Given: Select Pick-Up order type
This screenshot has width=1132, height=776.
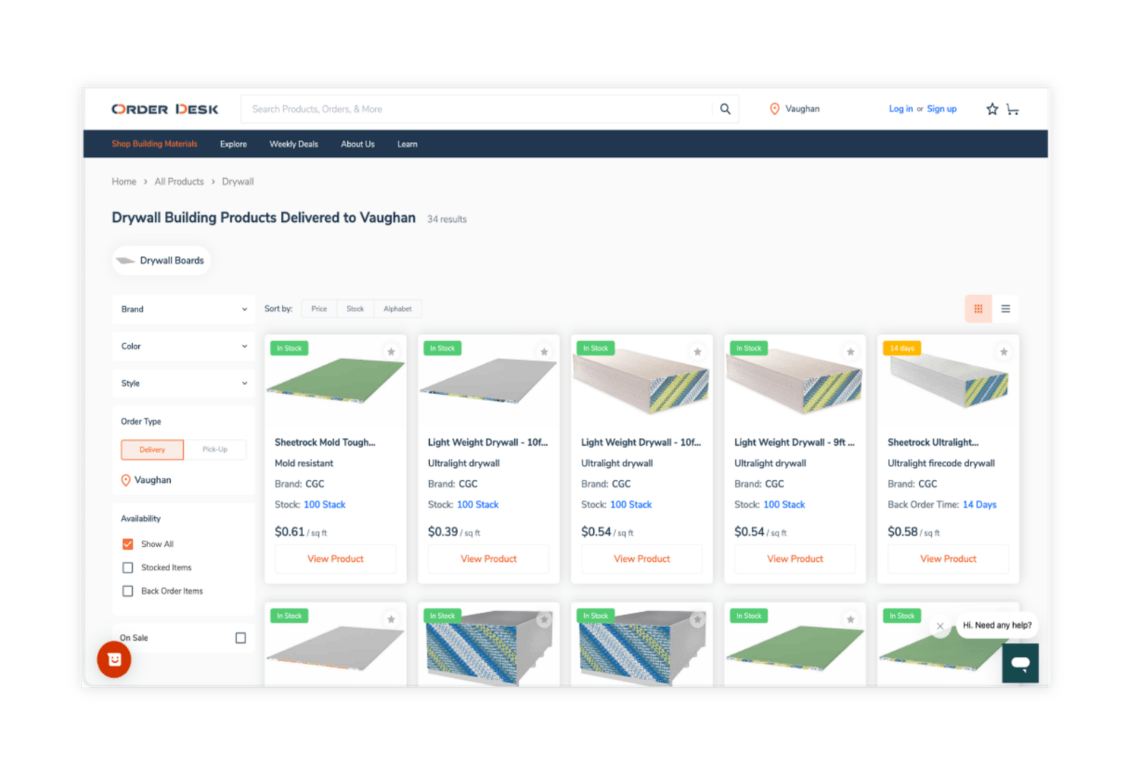Looking at the screenshot, I should [215, 450].
